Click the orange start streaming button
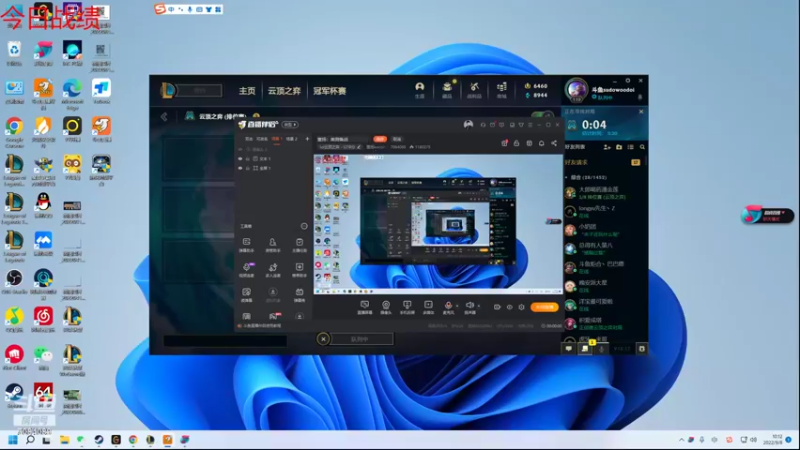 tap(544, 307)
